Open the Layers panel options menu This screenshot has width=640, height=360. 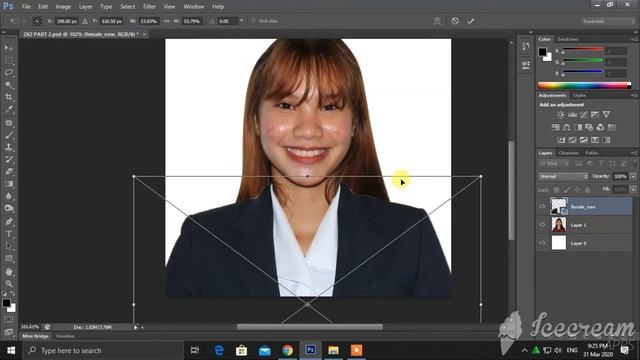(634, 153)
